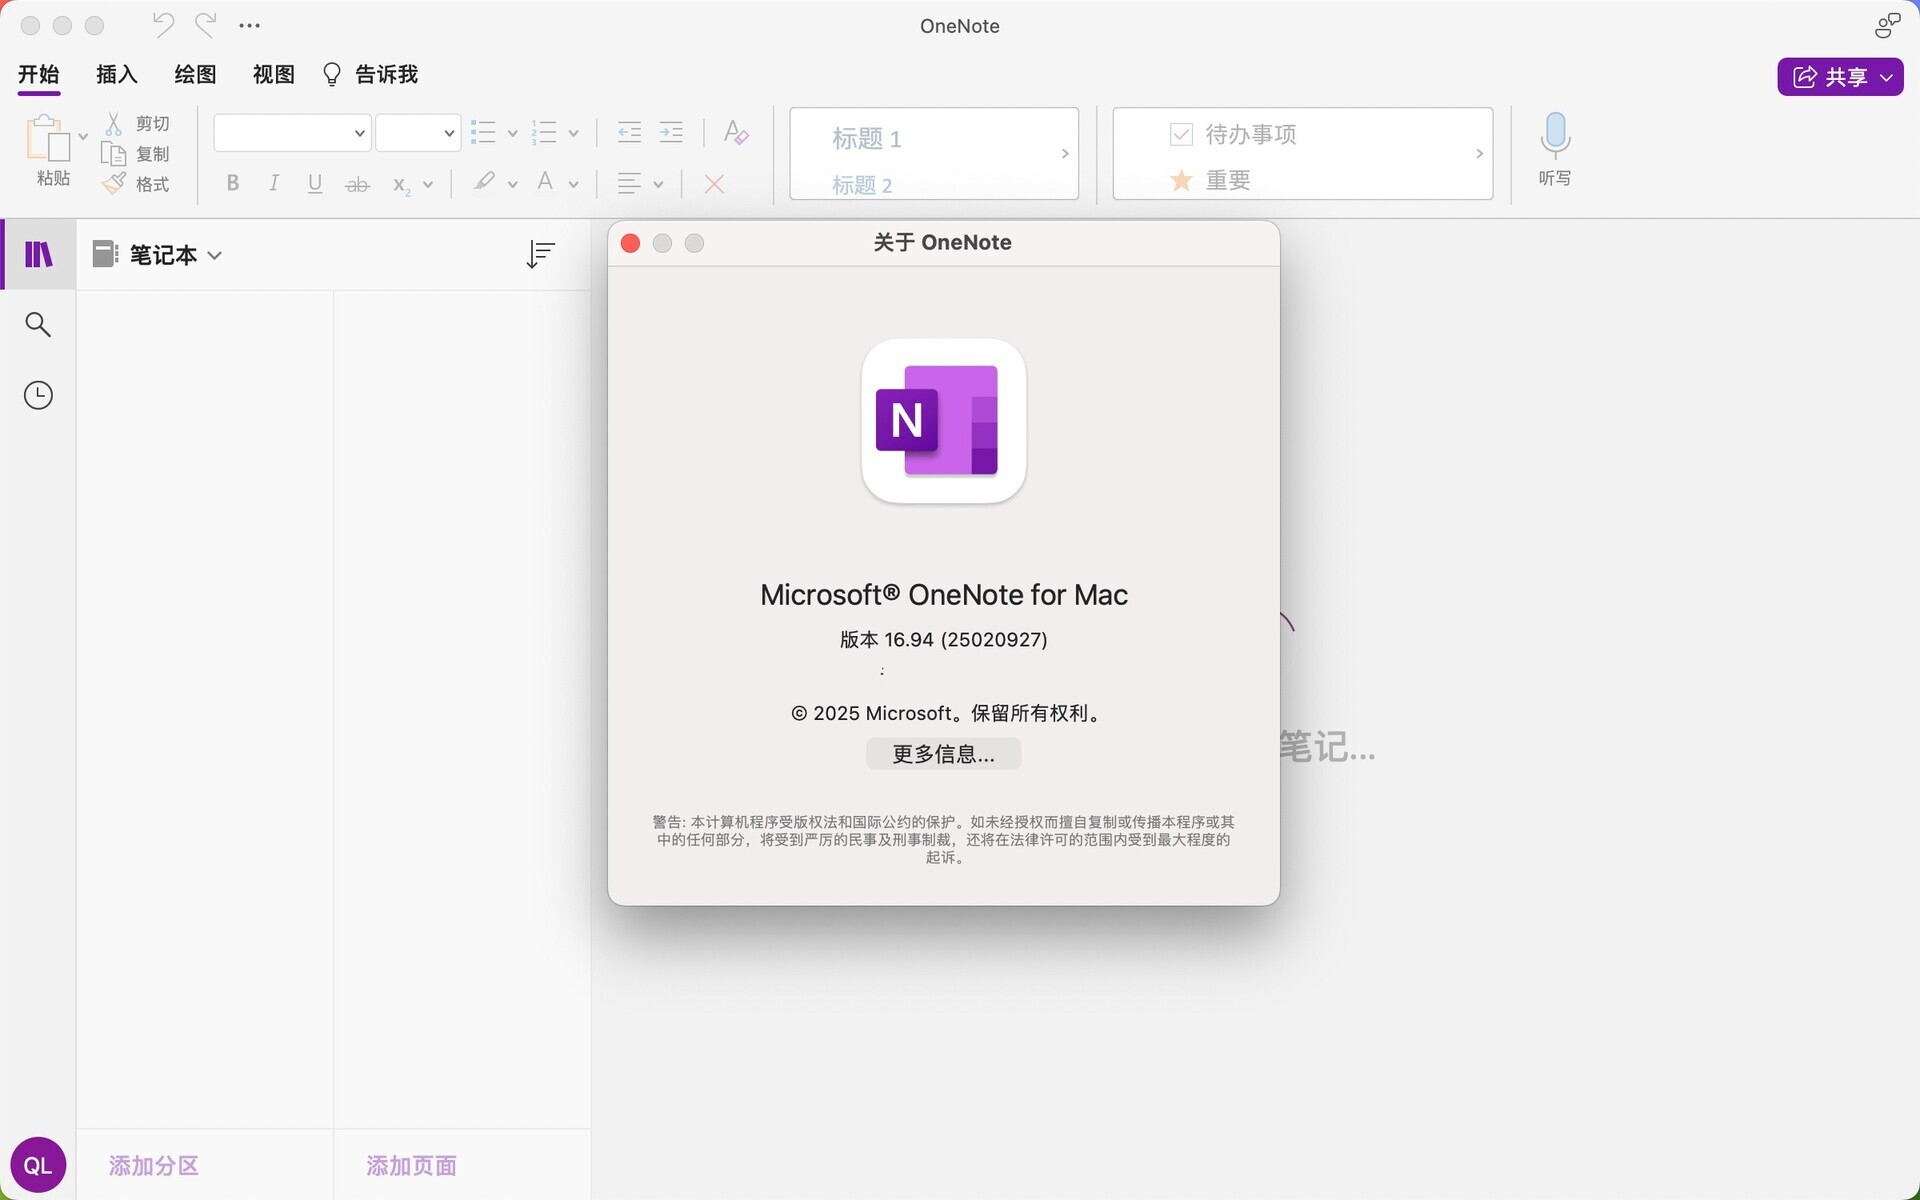Switch to the 插入 ribbon tab
Viewport: 1920px width, 1200px height.
[117, 74]
